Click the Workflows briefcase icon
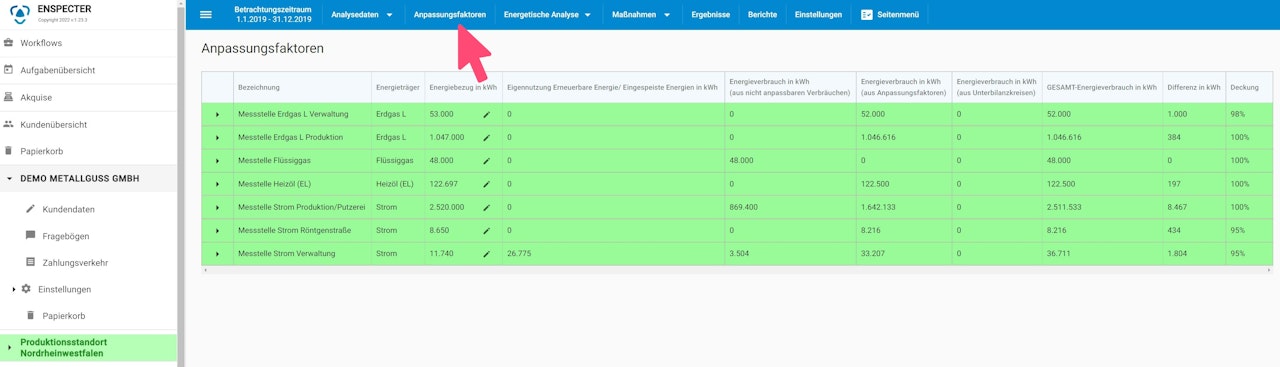Viewport: 1280px width, 367px height. (9, 43)
